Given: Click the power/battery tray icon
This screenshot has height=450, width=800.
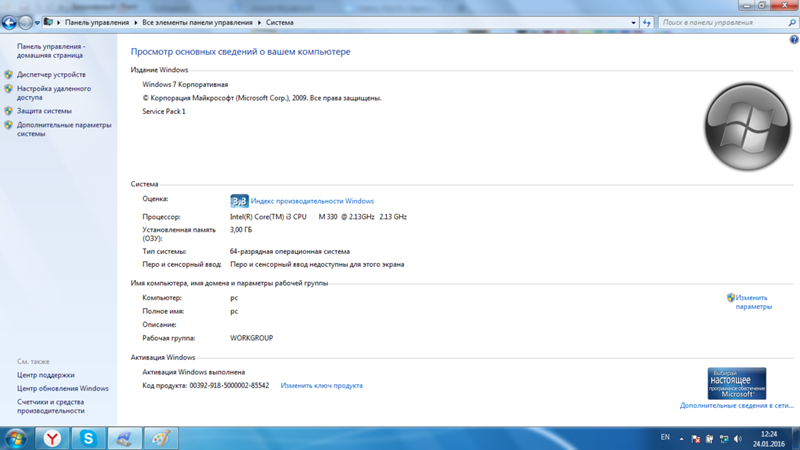Looking at the screenshot, I should coord(709,439).
